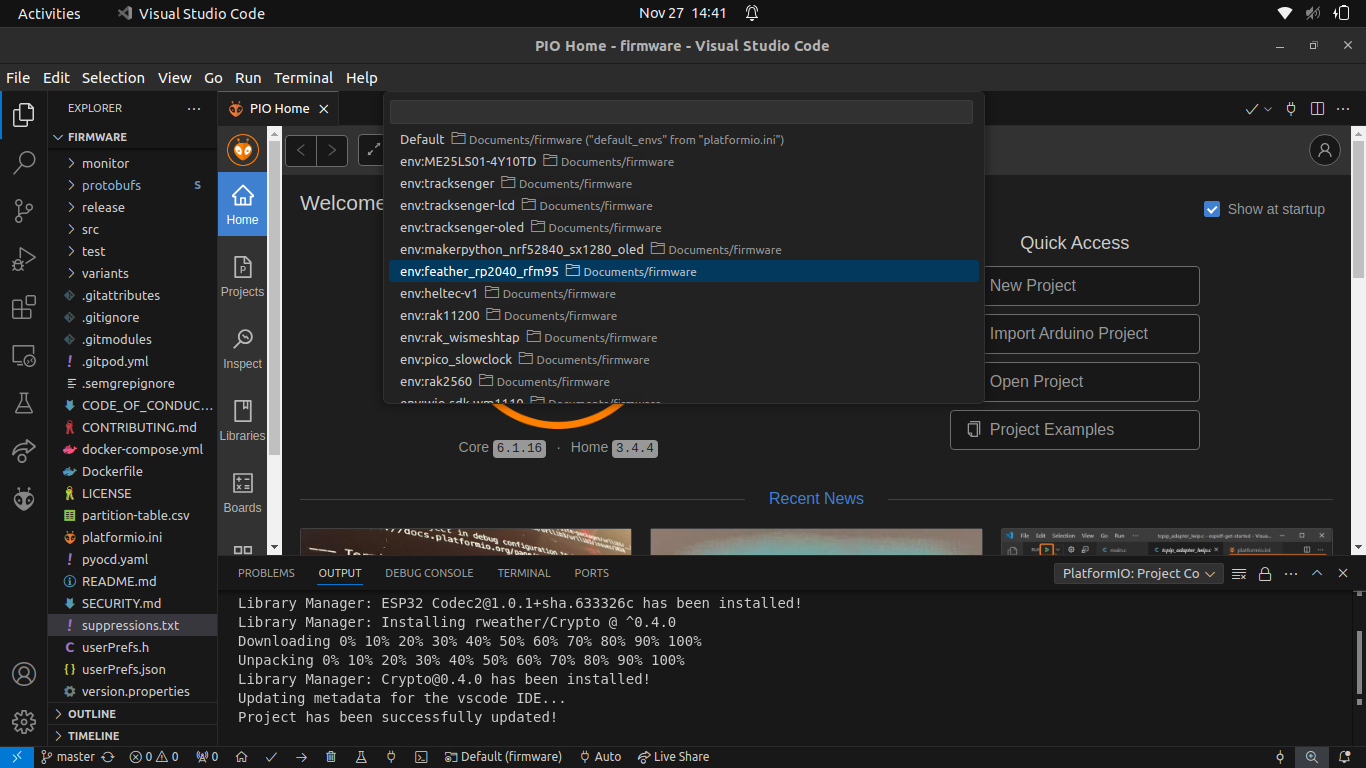The height and width of the screenshot is (768, 1366).
Task: Open PIO Home Boards section
Action: click(242, 492)
